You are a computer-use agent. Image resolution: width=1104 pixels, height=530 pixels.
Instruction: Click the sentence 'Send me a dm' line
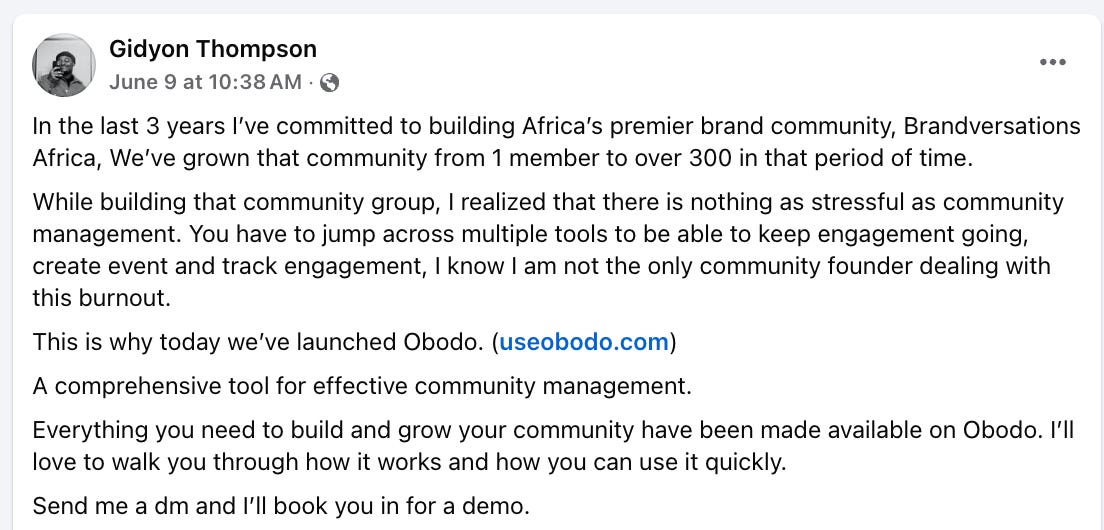click(281, 505)
